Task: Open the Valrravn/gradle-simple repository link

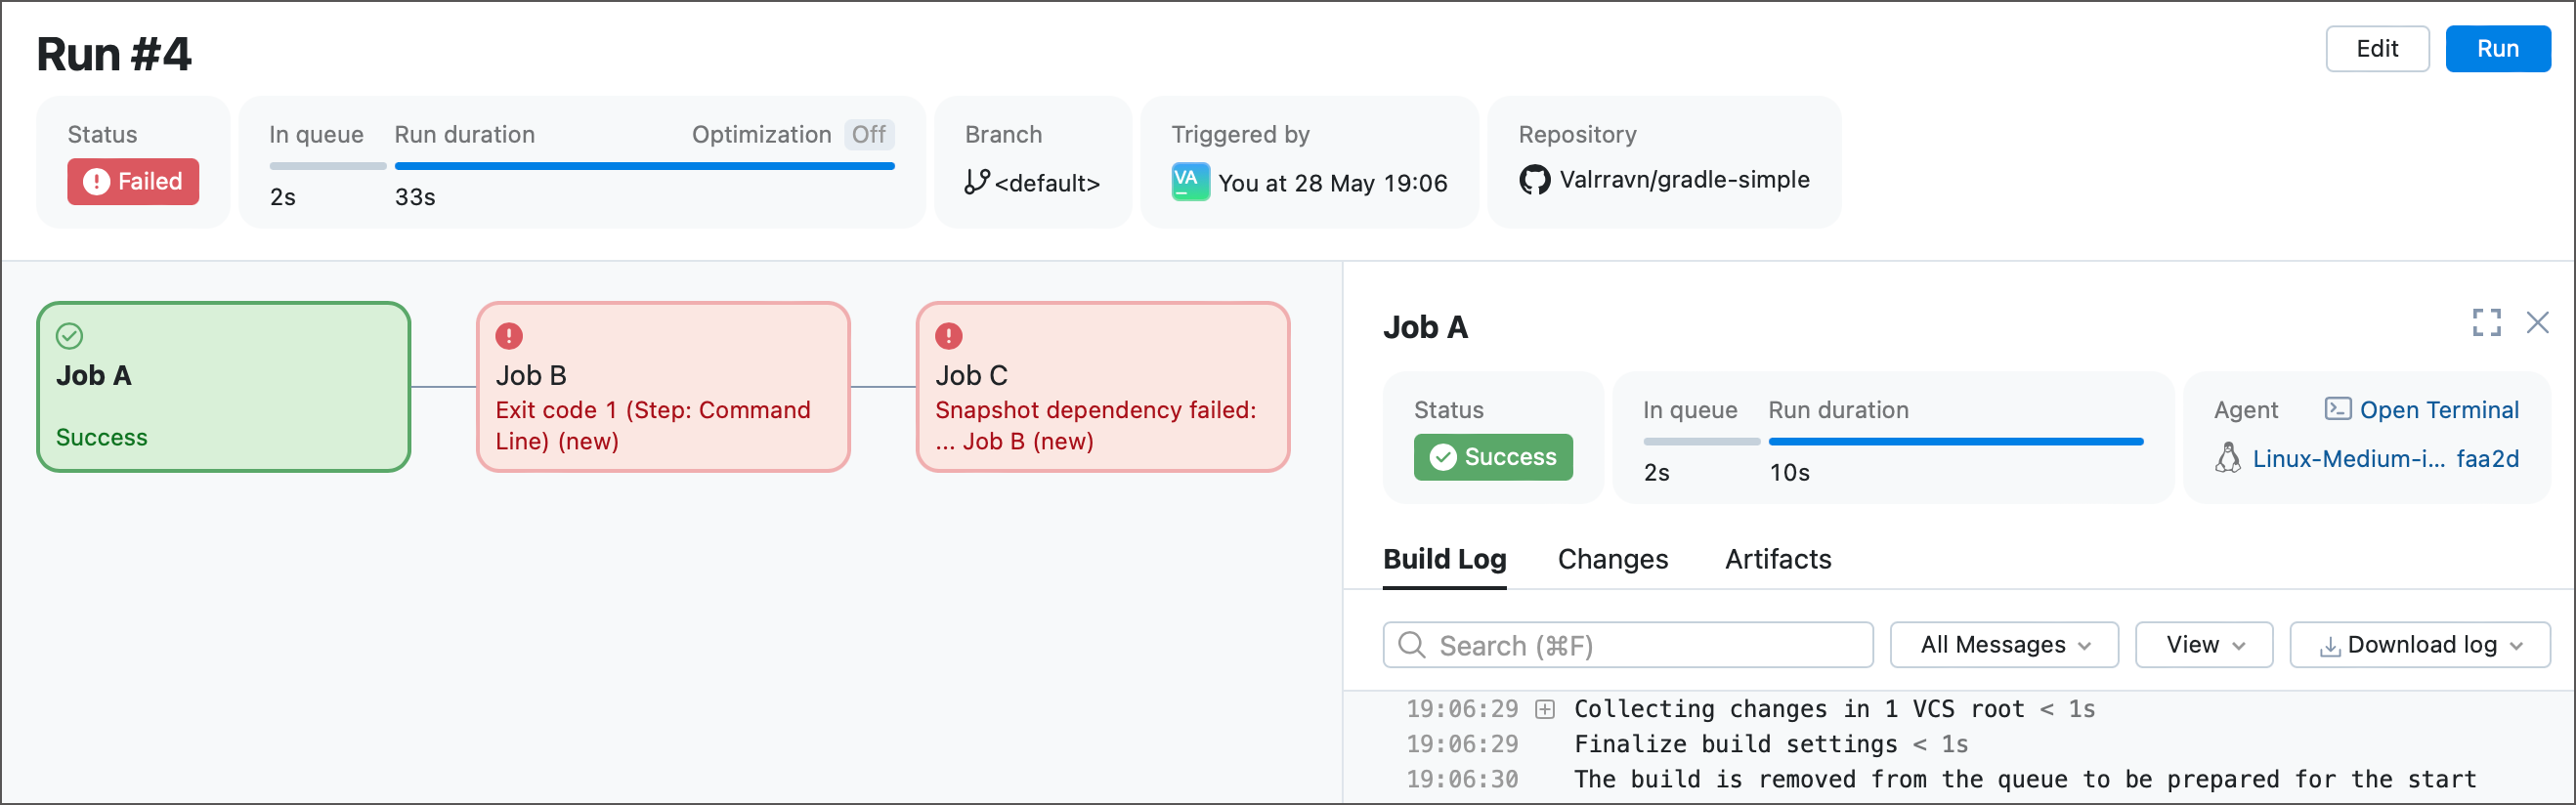Action: pos(1684,180)
